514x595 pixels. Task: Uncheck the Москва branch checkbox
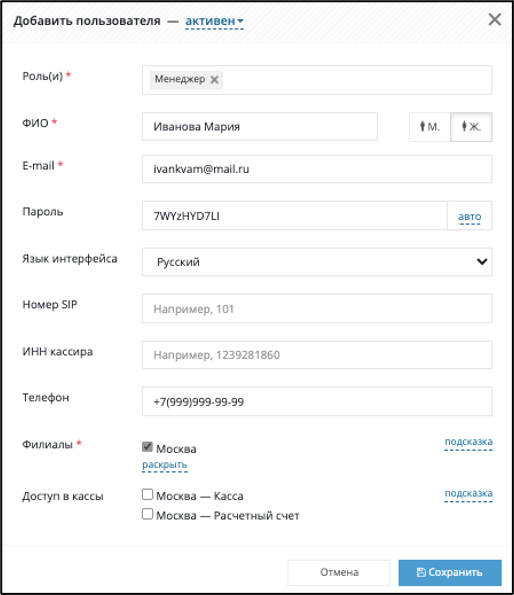(x=147, y=447)
